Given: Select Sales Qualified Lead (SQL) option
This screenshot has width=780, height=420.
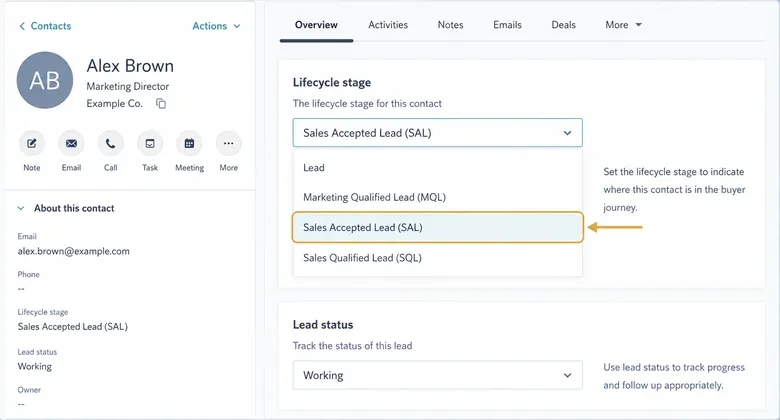Looking at the screenshot, I should [x=437, y=258].
